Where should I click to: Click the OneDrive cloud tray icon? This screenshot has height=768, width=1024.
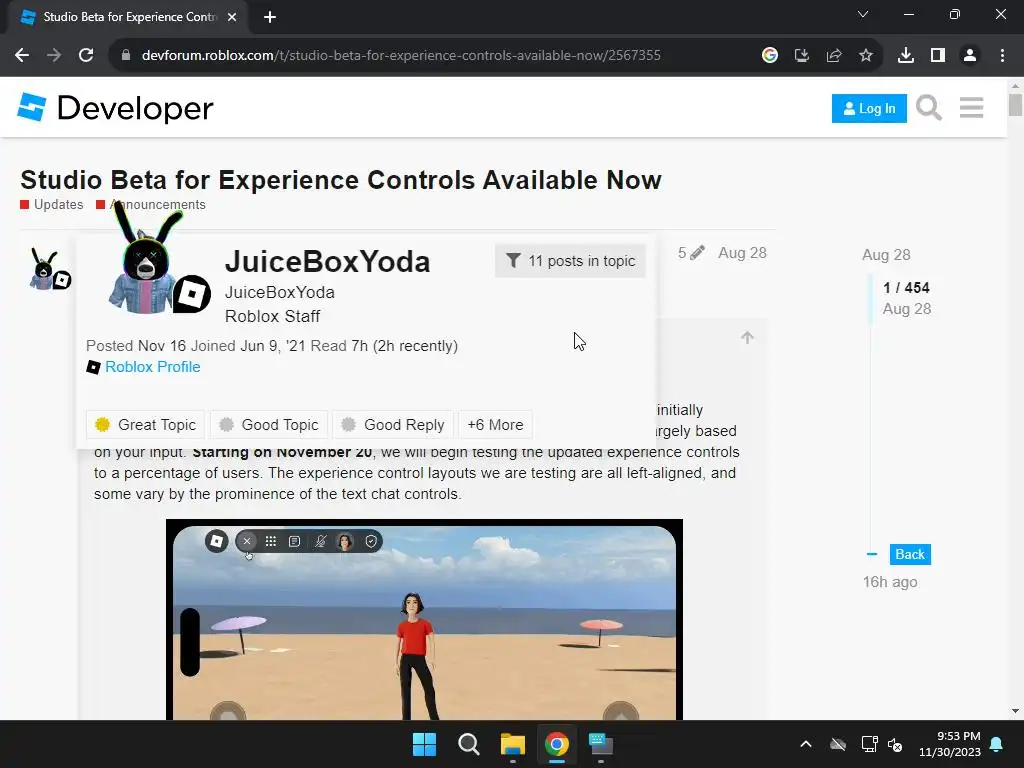(x=838, y=744)
